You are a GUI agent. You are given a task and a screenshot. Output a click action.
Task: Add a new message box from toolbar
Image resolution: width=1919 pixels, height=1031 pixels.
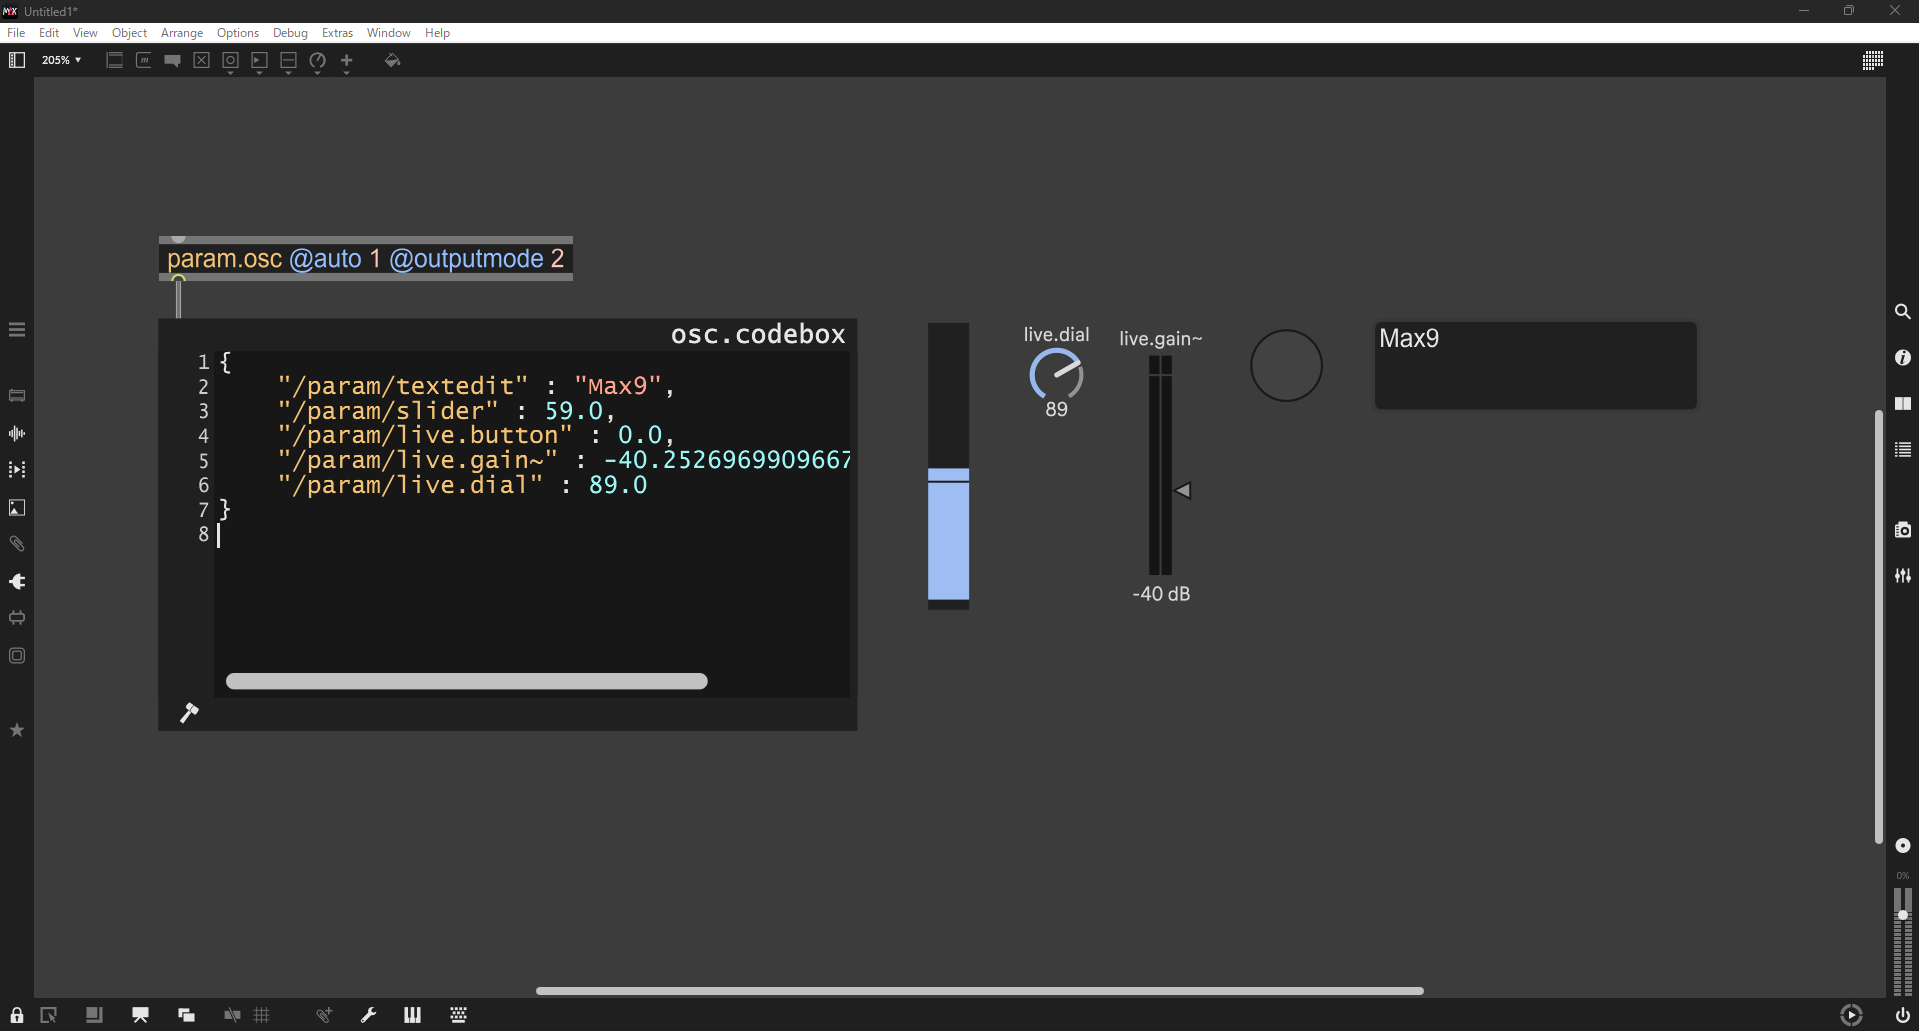(x=144, y=61)
